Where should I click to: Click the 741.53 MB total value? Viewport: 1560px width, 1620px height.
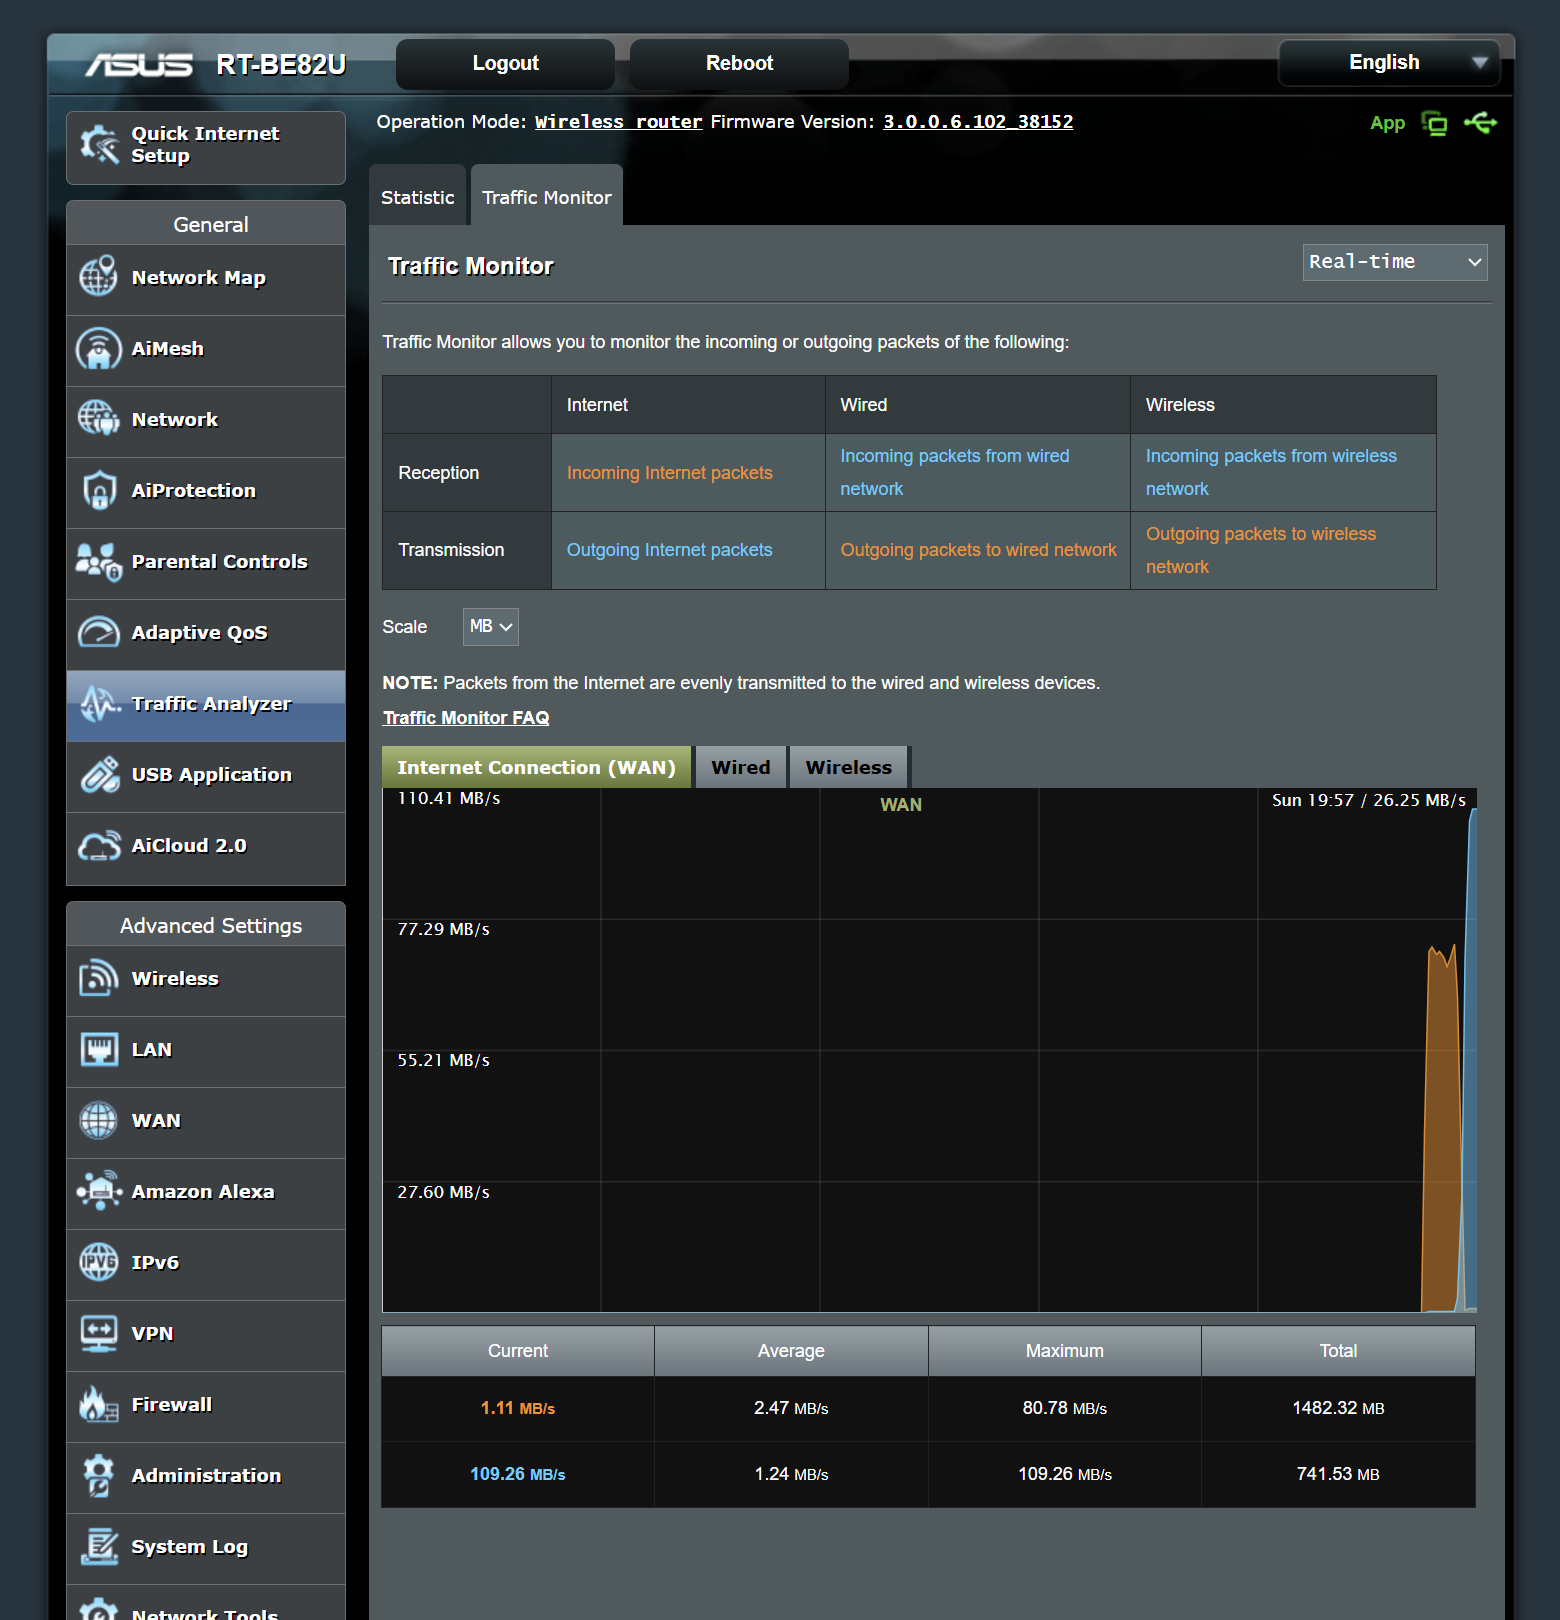click(x=1338, y=1474)
